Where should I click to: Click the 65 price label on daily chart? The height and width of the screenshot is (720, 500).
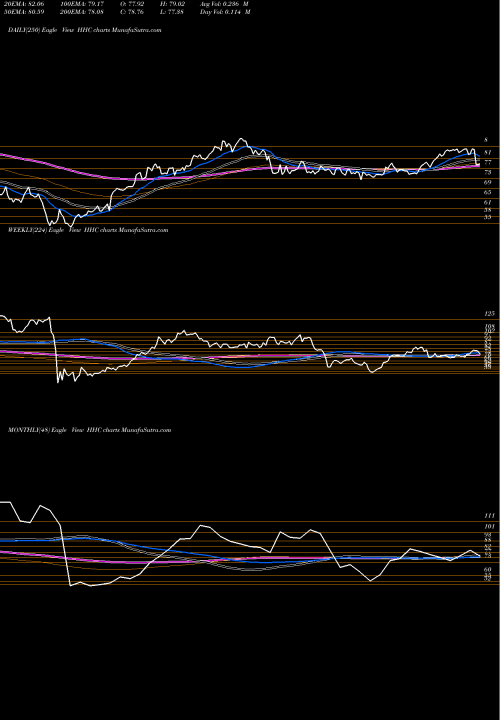point(488,192)
